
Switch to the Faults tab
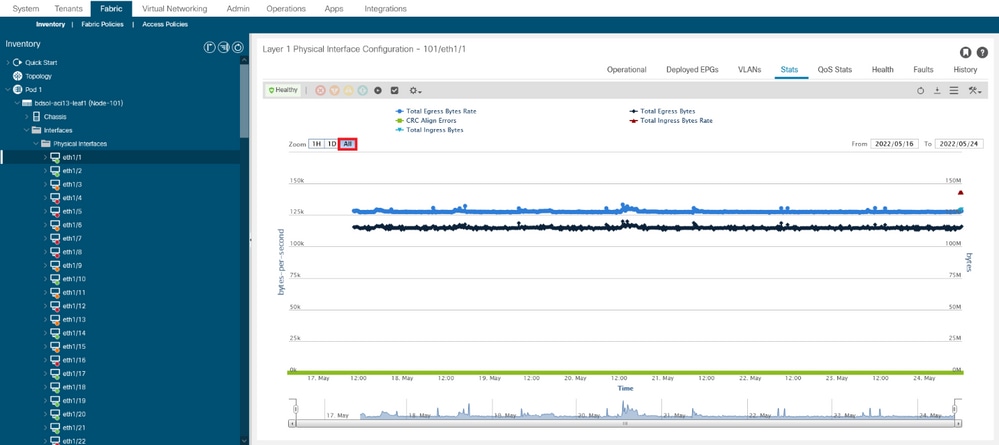(x=923, y=69)
